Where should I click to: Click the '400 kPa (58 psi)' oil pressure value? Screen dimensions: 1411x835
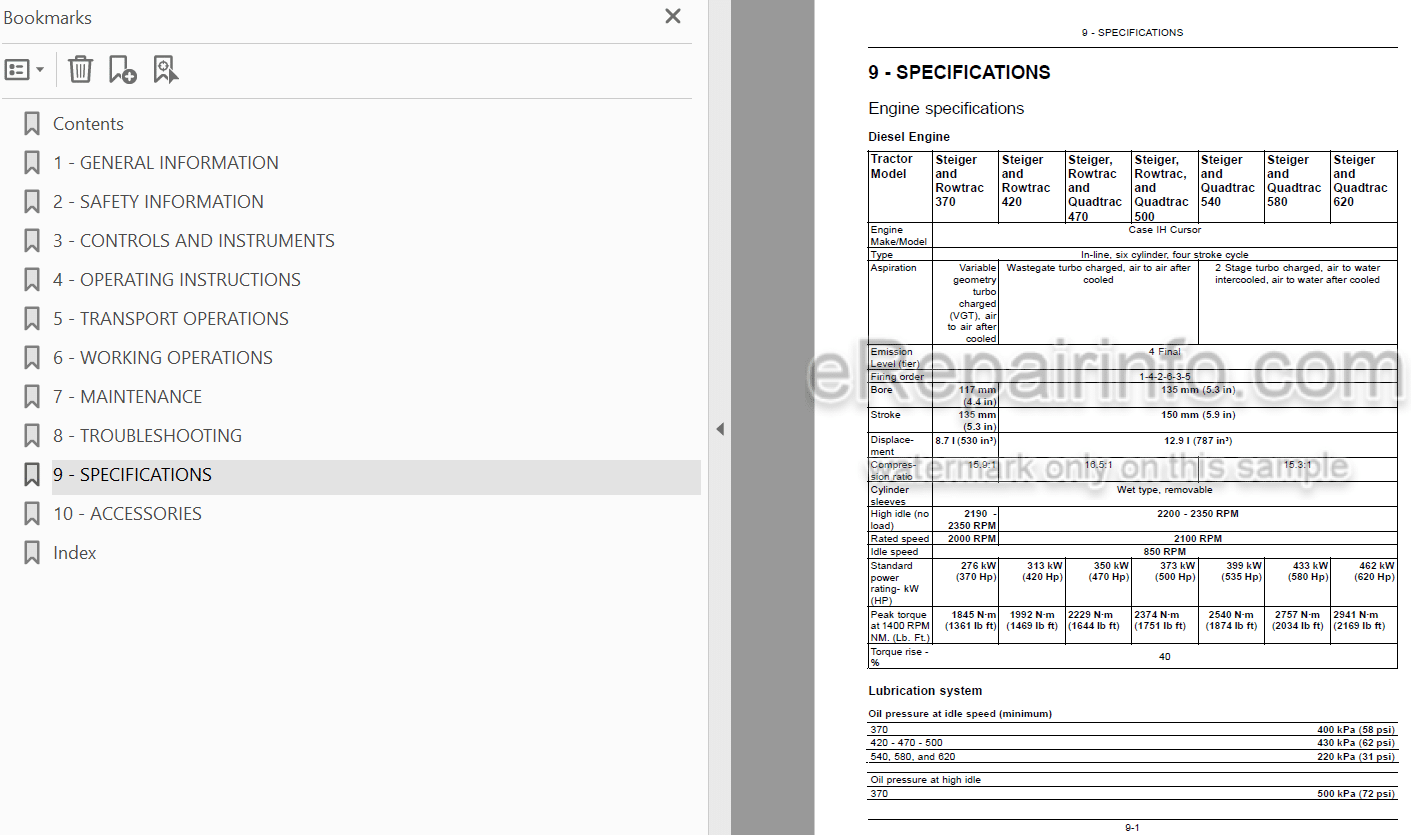click(1356, 730)
